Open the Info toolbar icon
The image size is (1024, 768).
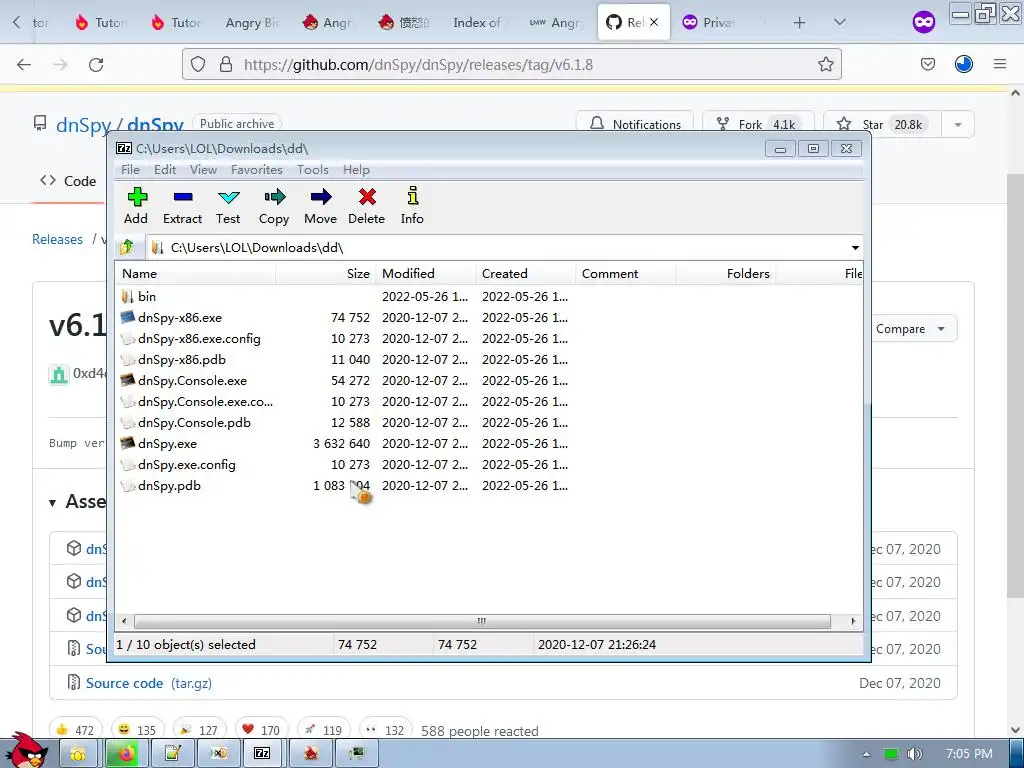412,206
